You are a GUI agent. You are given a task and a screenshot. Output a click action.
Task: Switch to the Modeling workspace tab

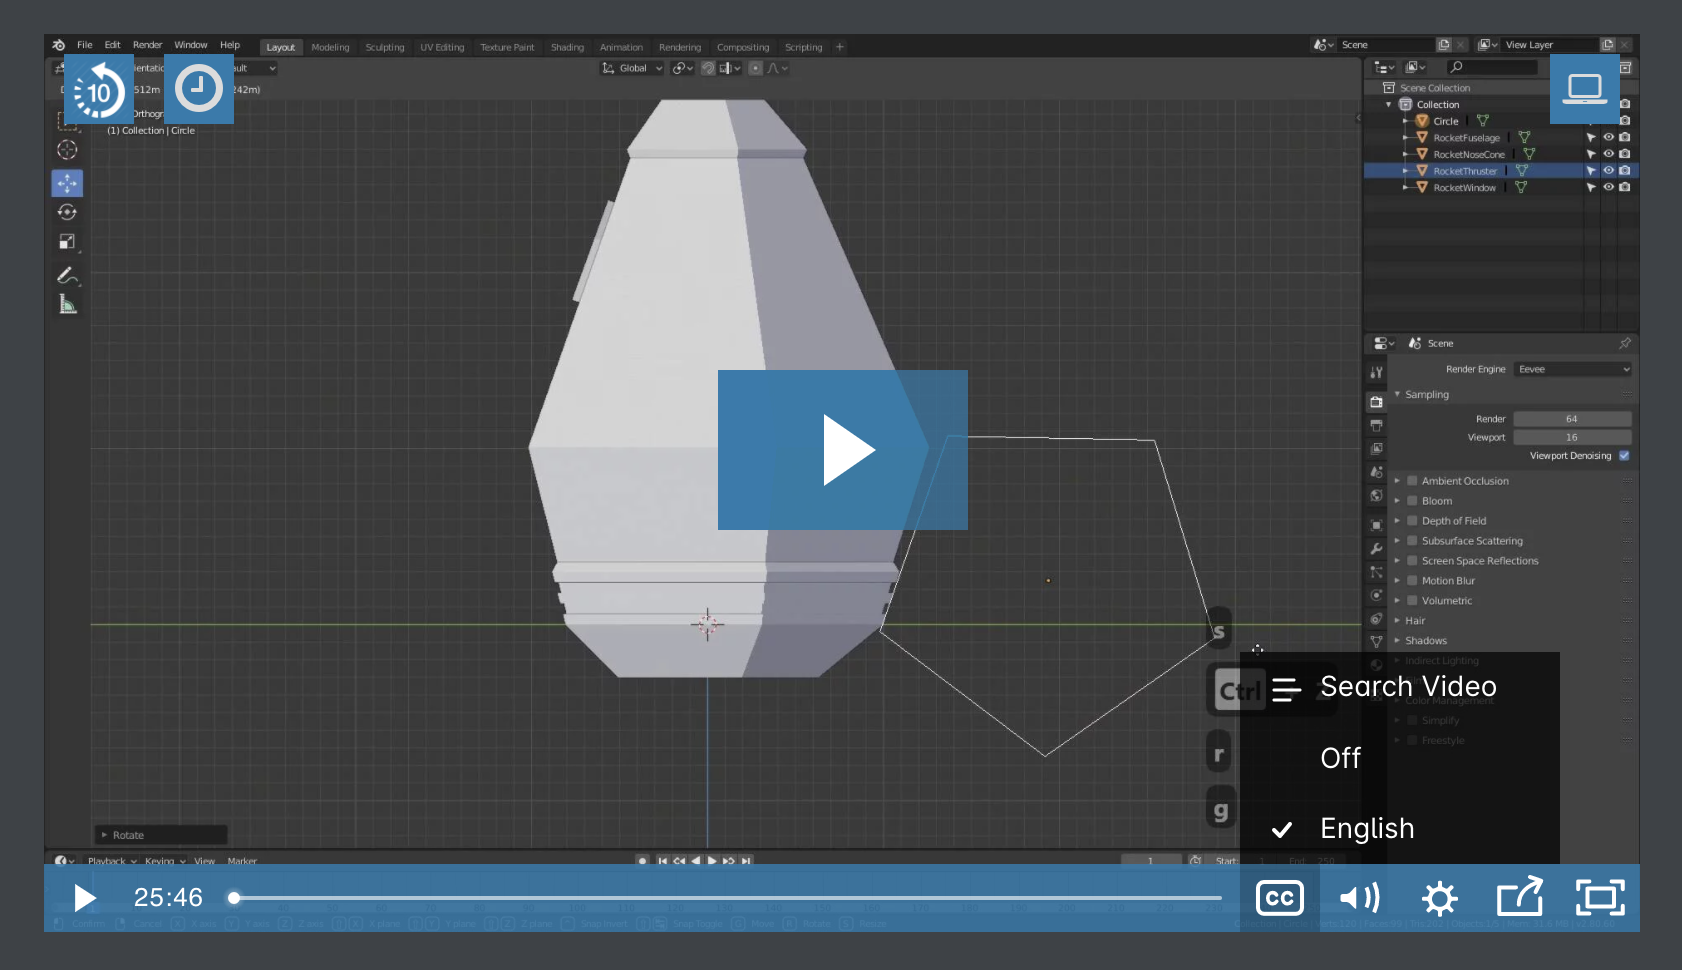coord(330,47)
